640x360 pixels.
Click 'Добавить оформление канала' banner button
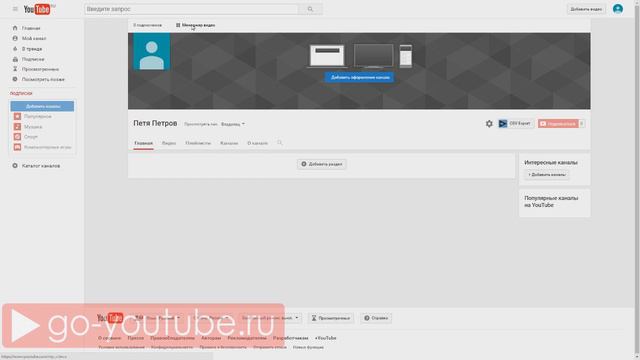point(360,78)
